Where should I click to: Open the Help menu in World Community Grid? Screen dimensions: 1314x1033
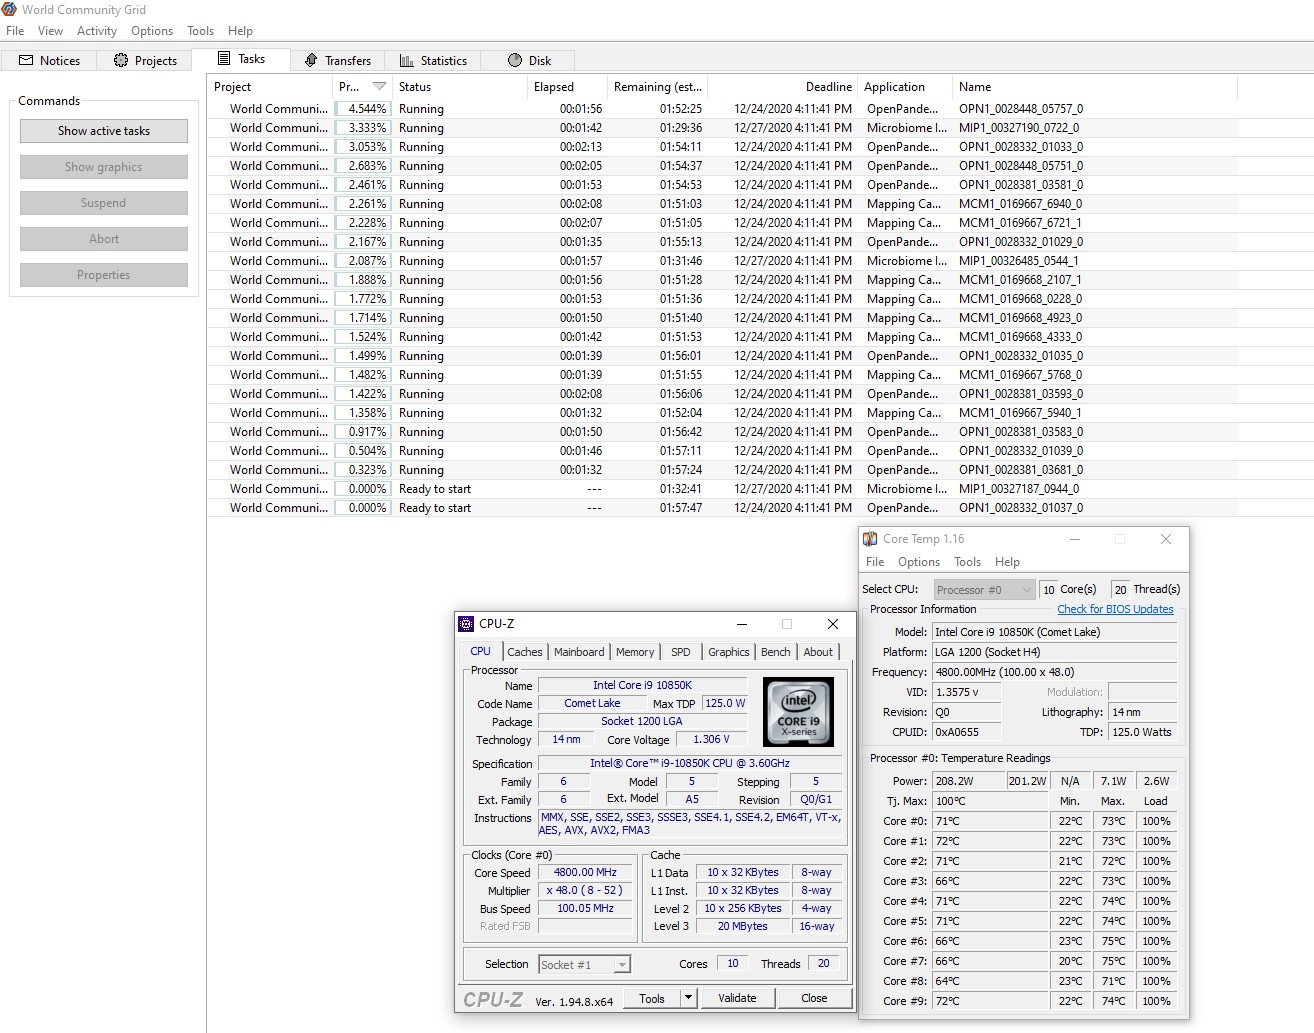point(240,31)
